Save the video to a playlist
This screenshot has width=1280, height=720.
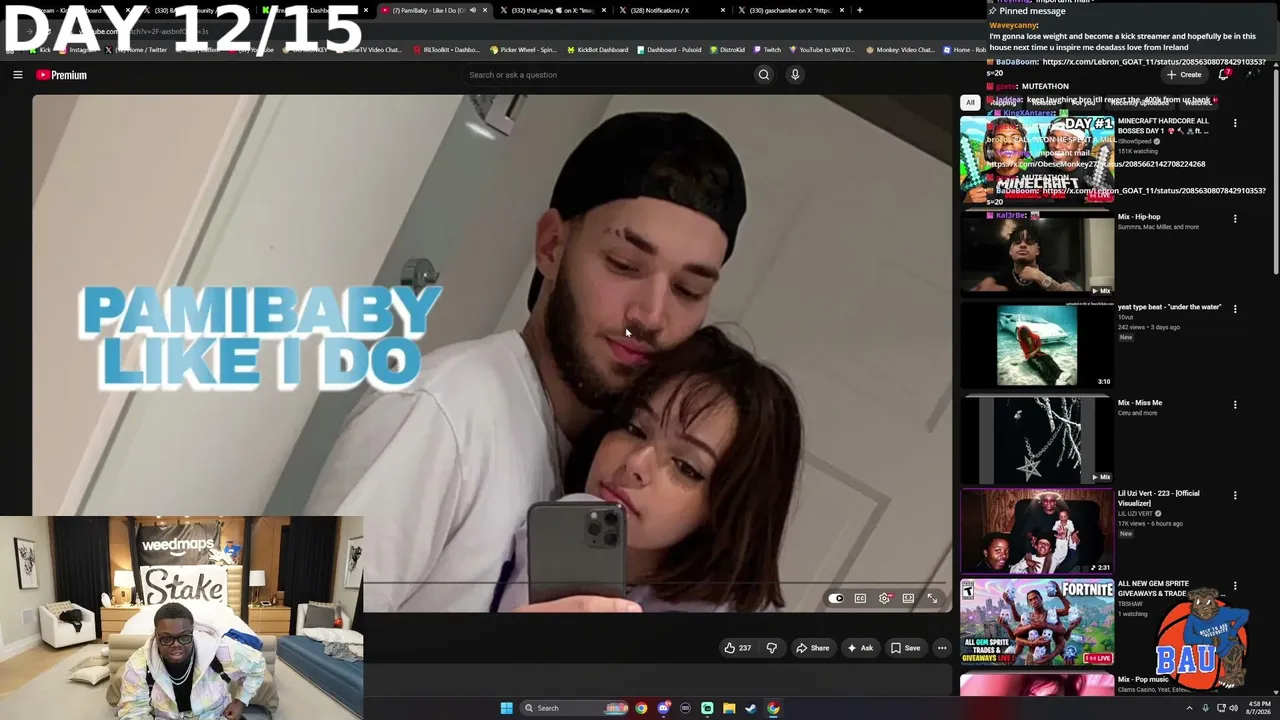coord(906,648)
